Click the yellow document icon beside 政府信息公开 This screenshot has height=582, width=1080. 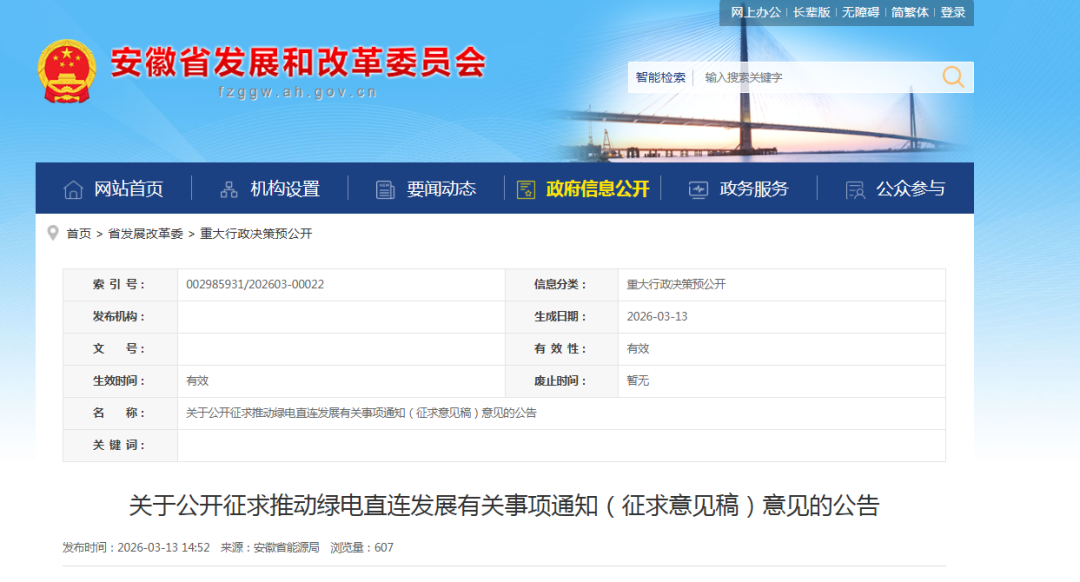[x=526, y=189]
